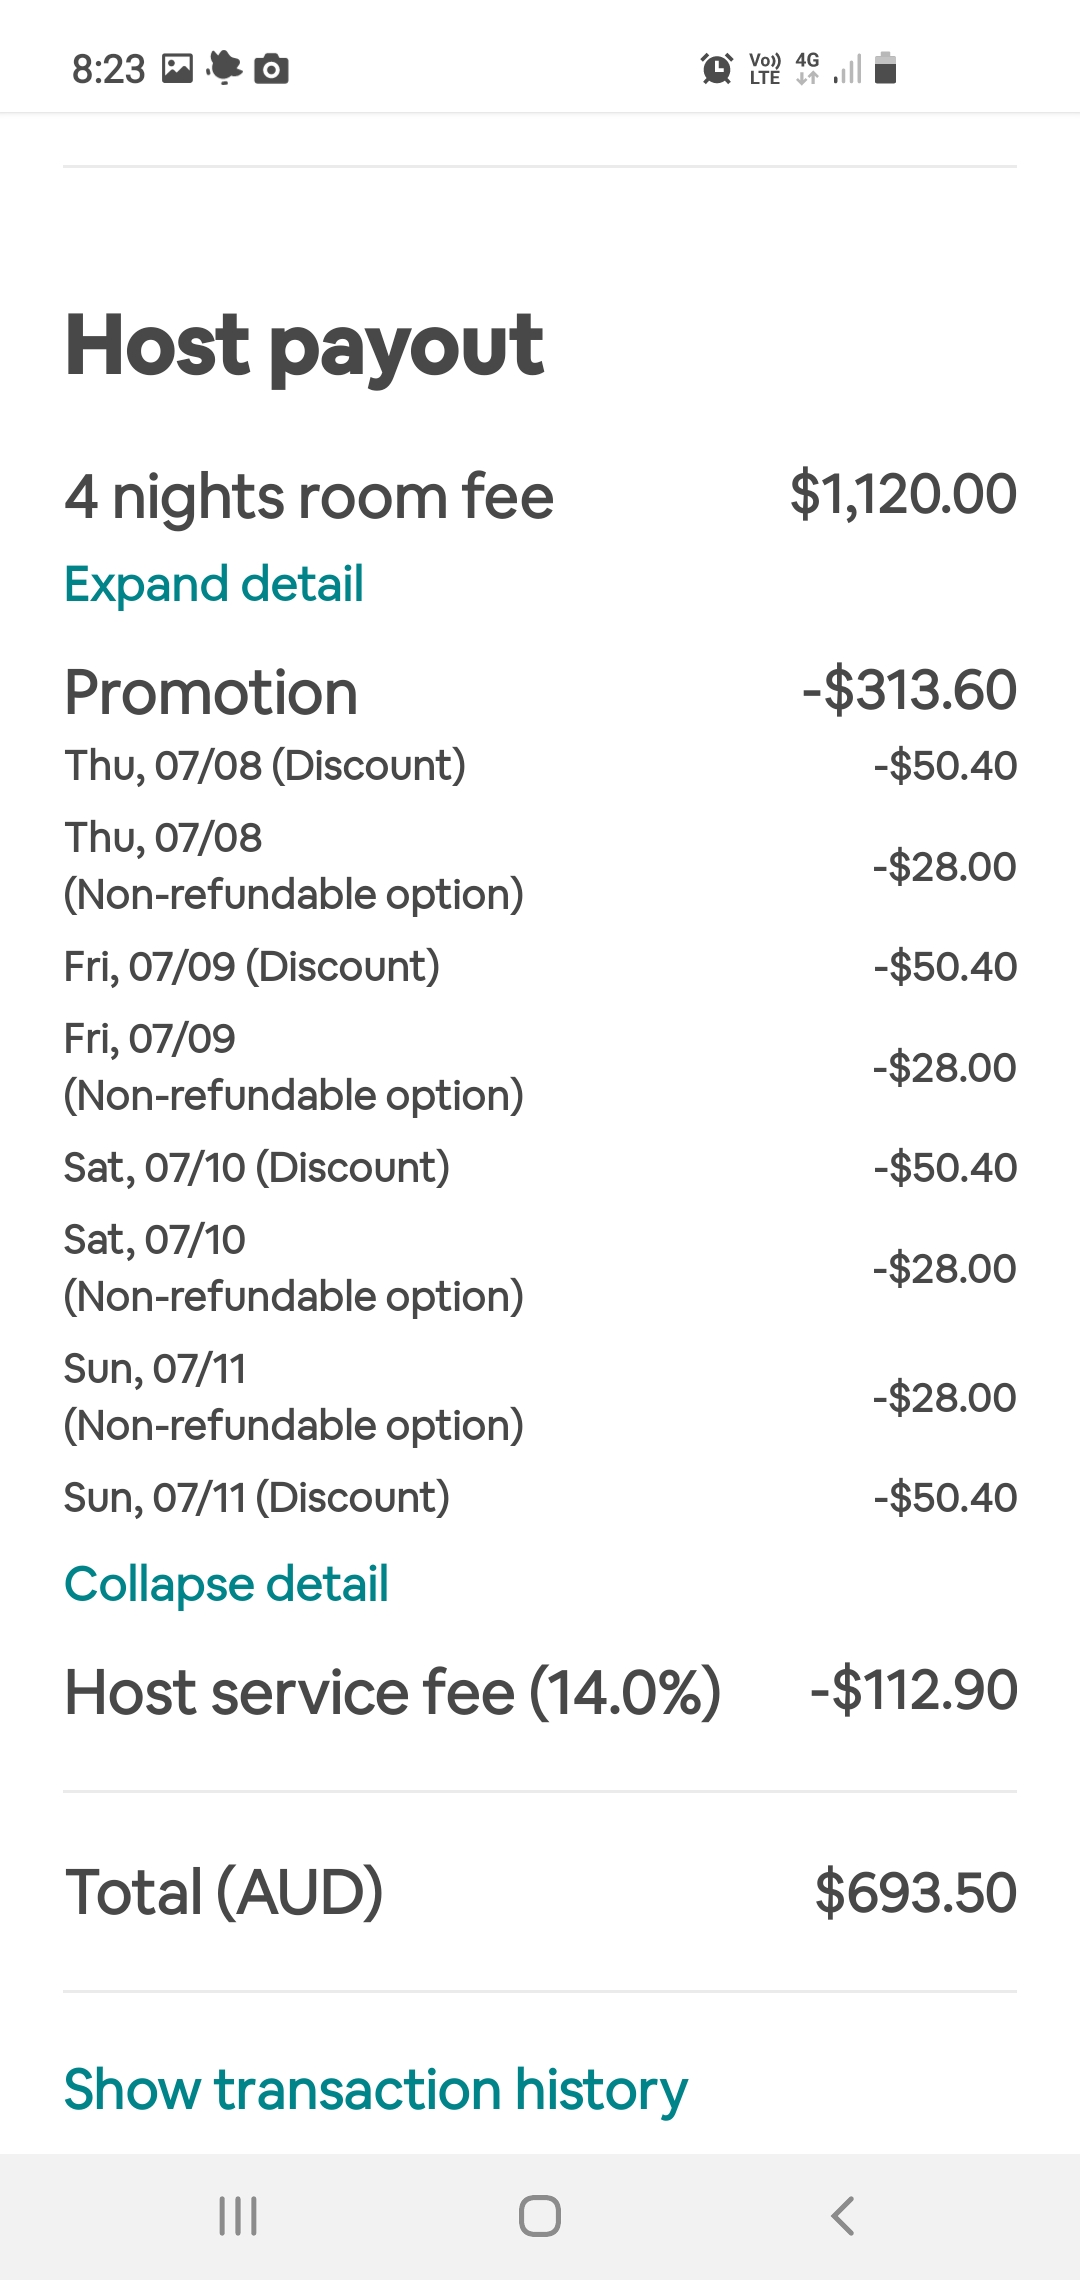Select Sun, 07/11 (Non-refundable option) line
Screen dimensions: 1080x2280
pyautogui.click(x=540, y=1397)
